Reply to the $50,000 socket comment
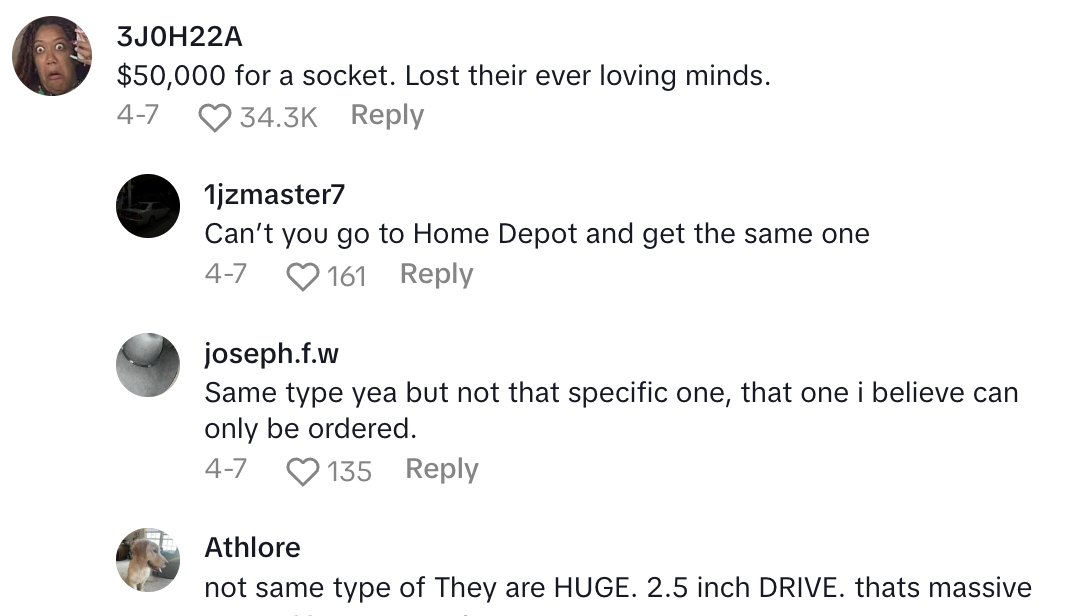1066x616 pixels. [387, 116]
